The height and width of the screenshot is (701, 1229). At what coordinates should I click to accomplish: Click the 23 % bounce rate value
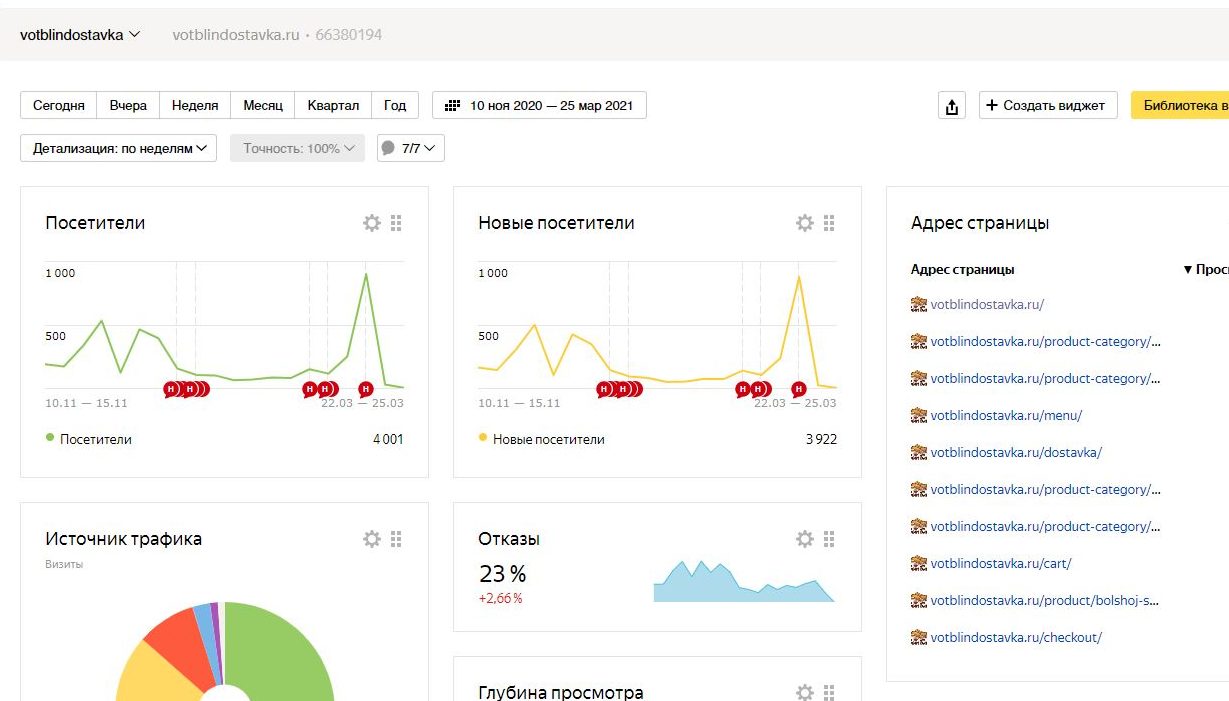click(502, 574)
